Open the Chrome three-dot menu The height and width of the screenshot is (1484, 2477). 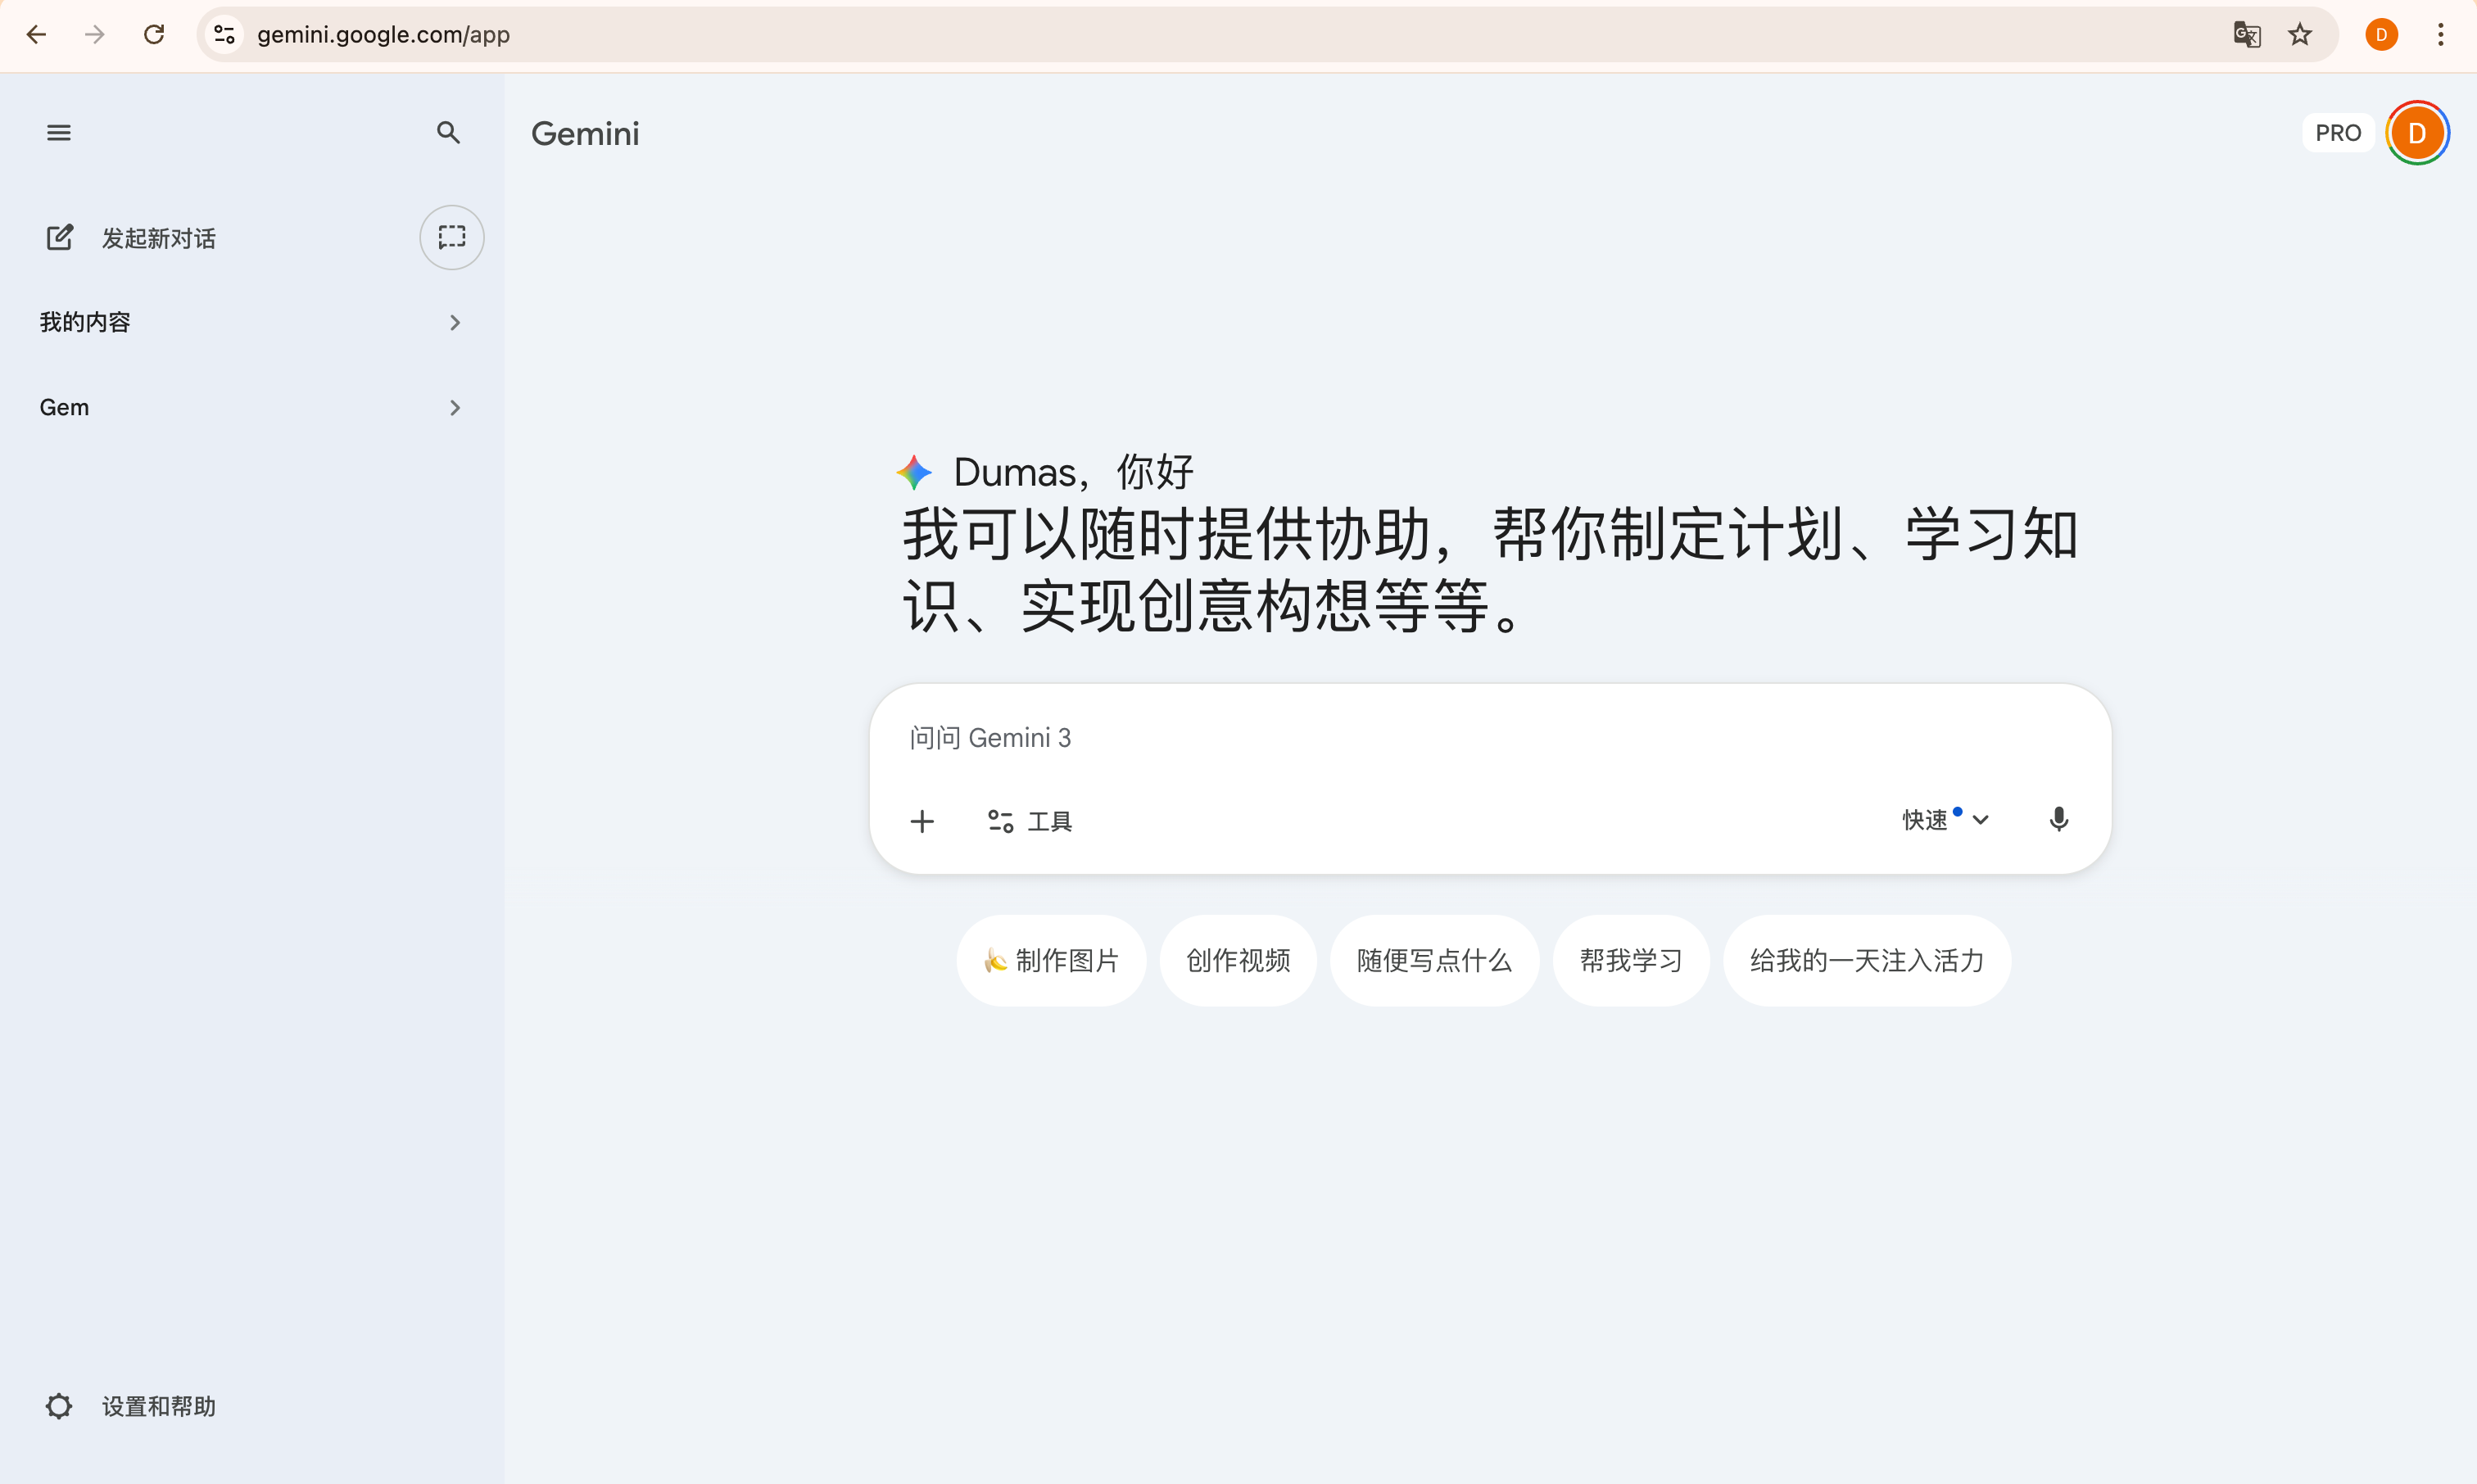pos(2440,33)
